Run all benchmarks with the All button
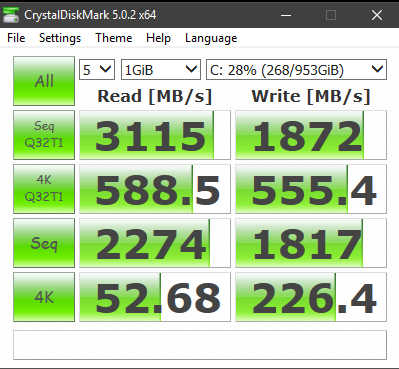Viewport: 399px width, 369px height. point(44,81)
